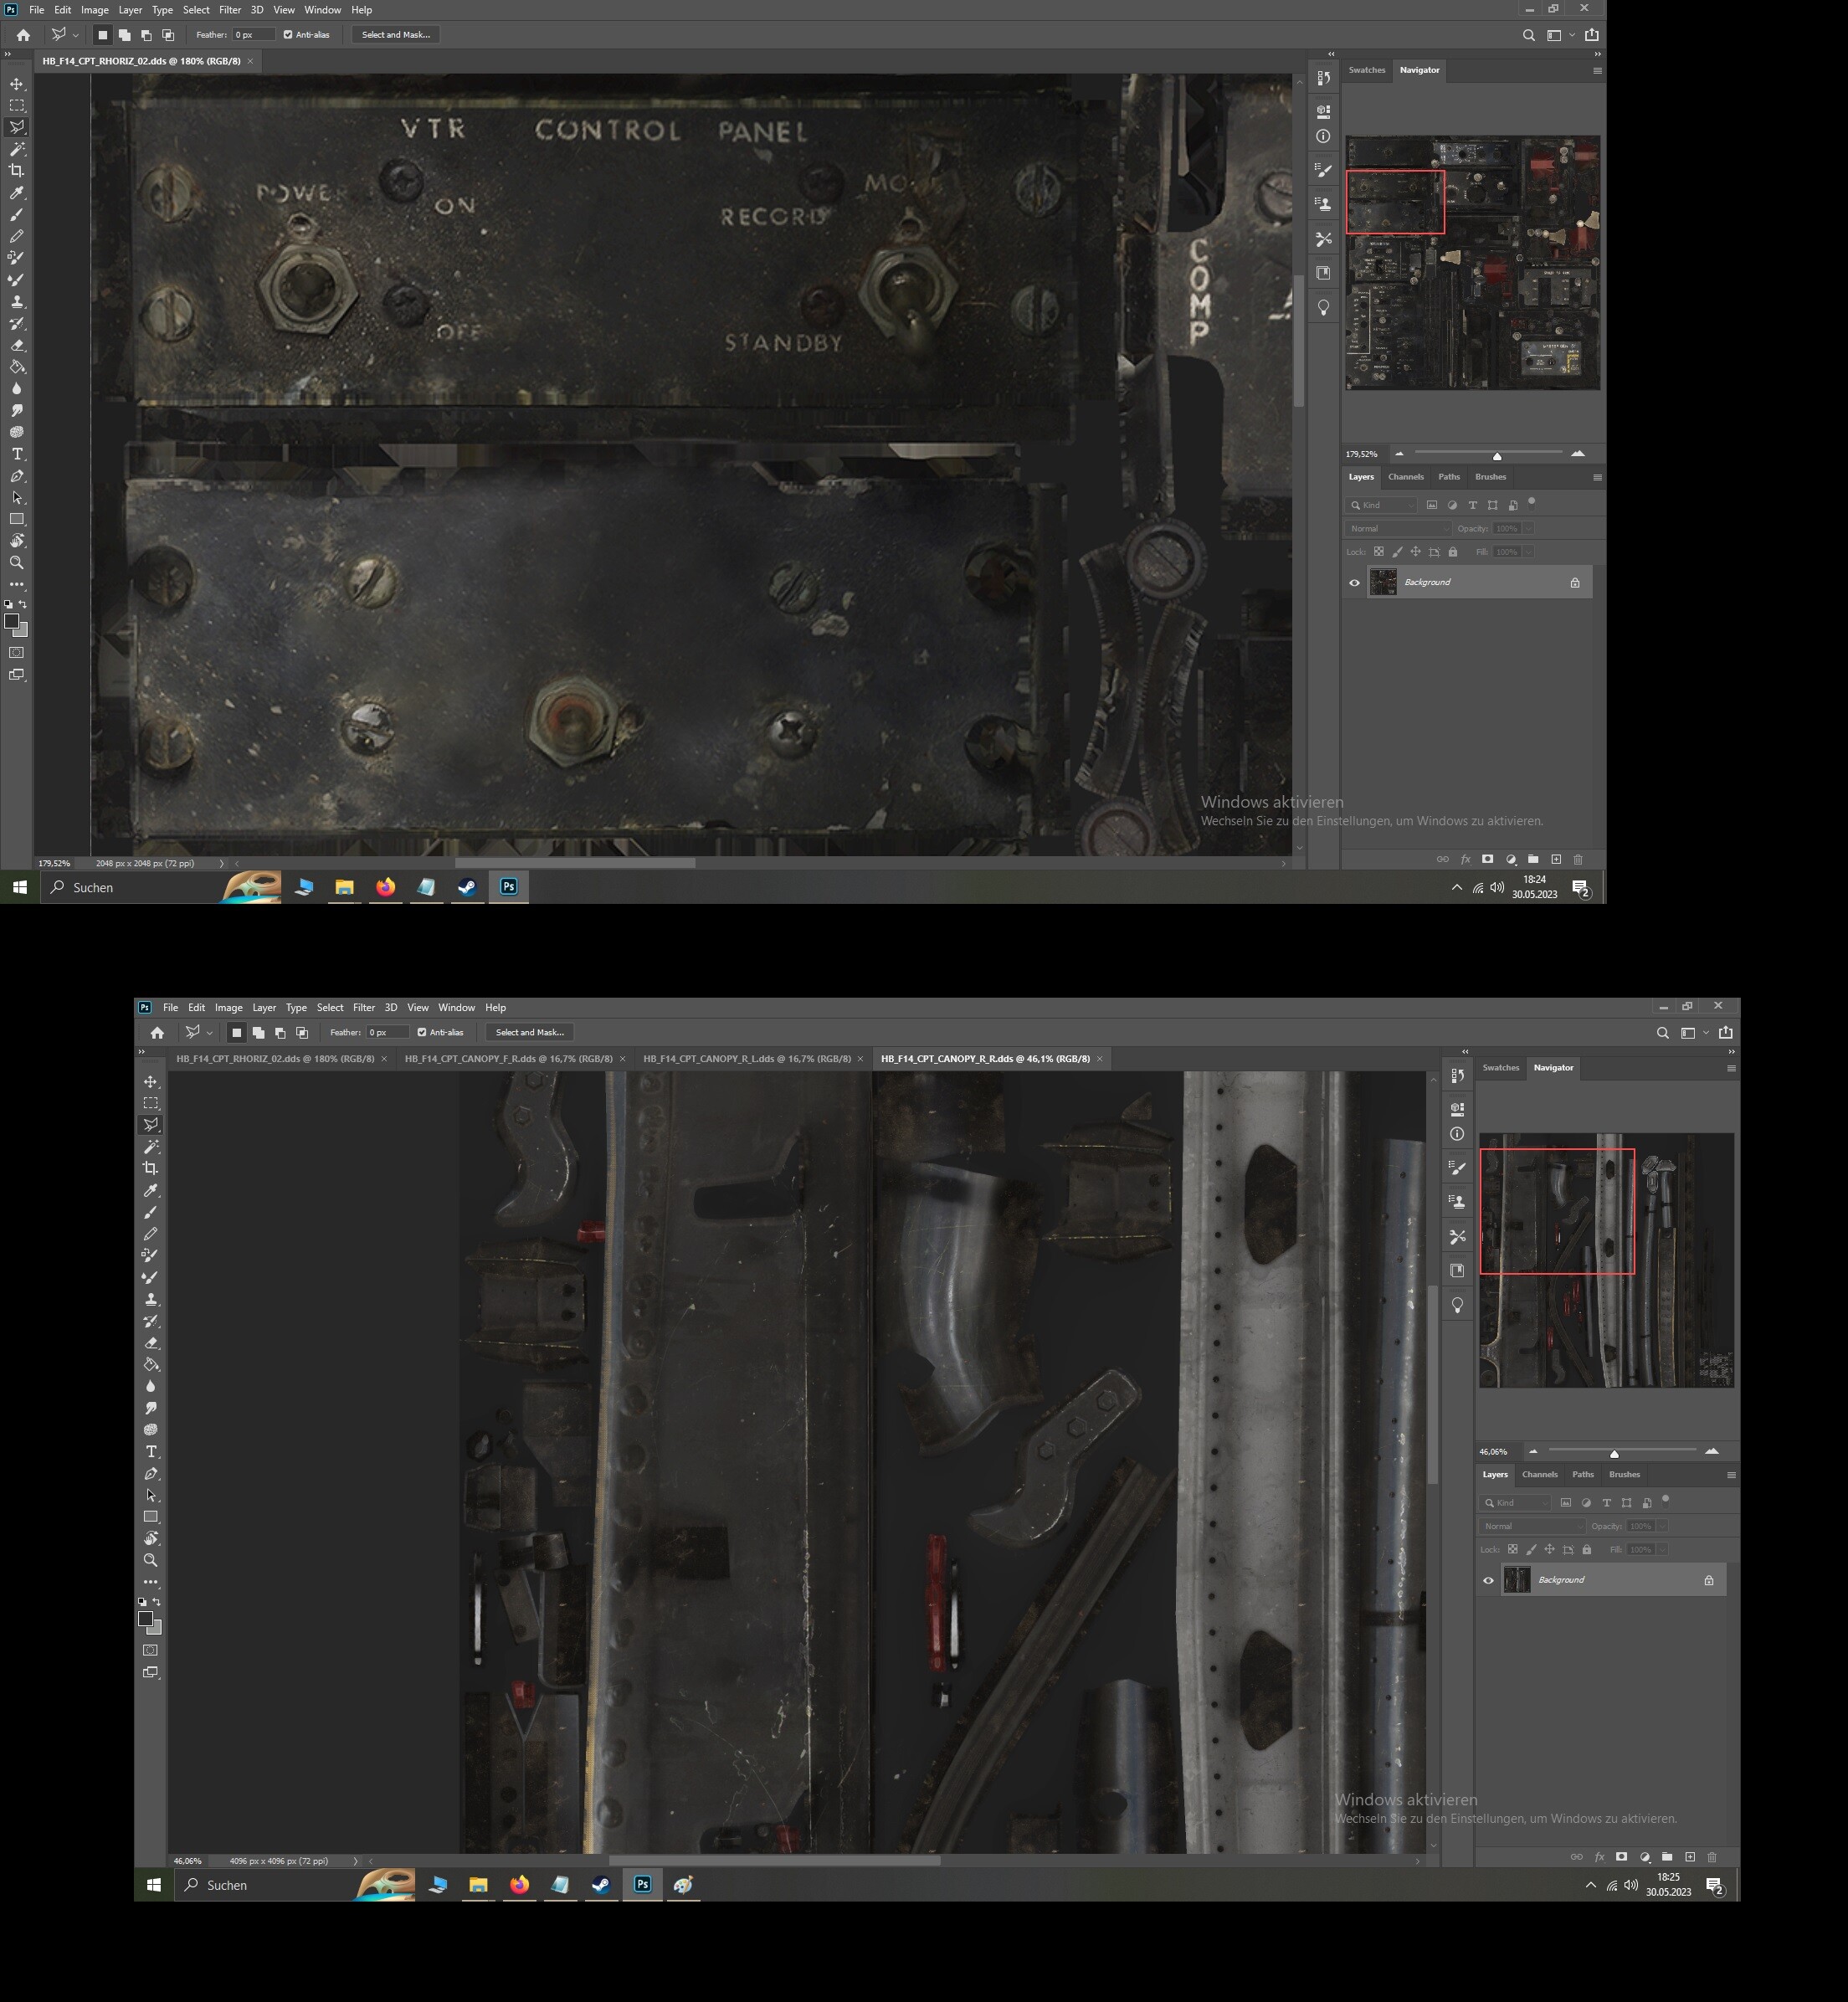Select the Brush tool in bottom window
Viewport: 1848px width, 2002px height.
pyautogui.click(x=151, y=1212)
